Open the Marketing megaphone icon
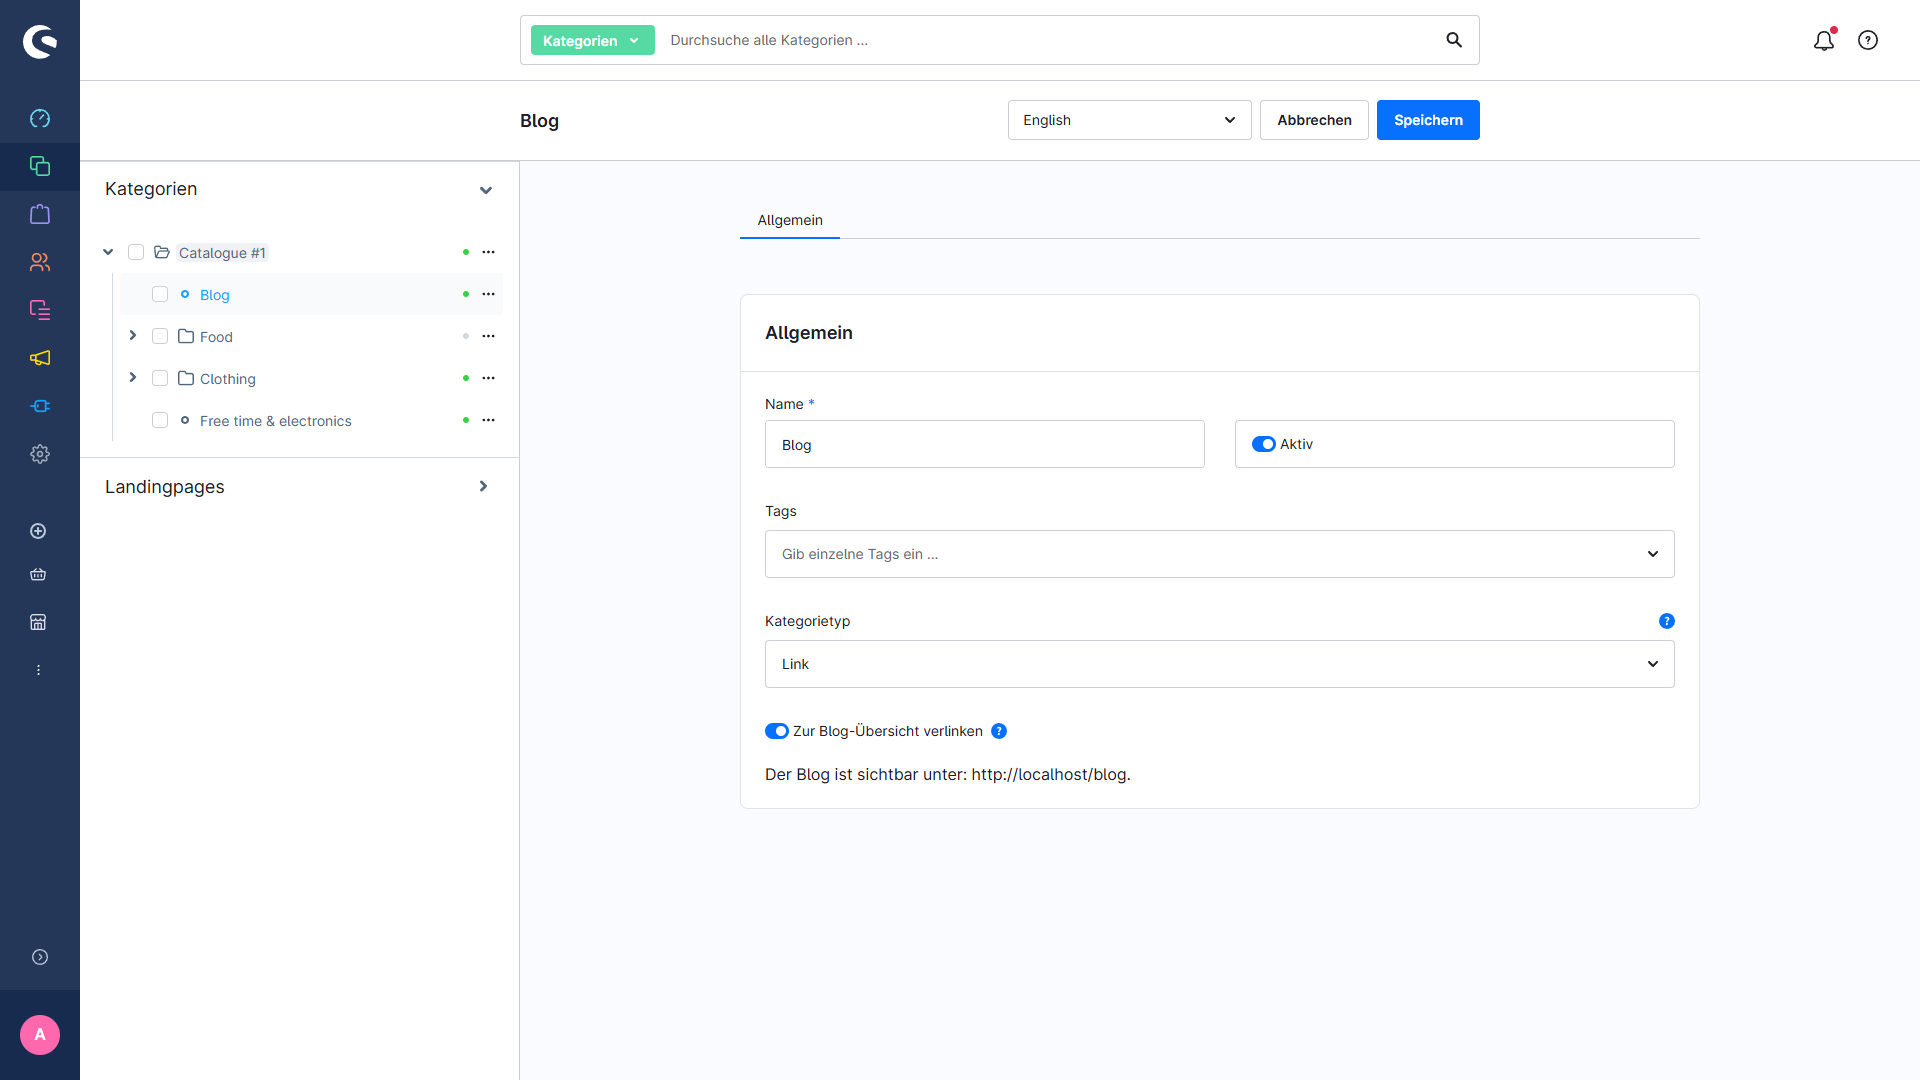This screenshot has height=1080, width=1920. [40, 358]
